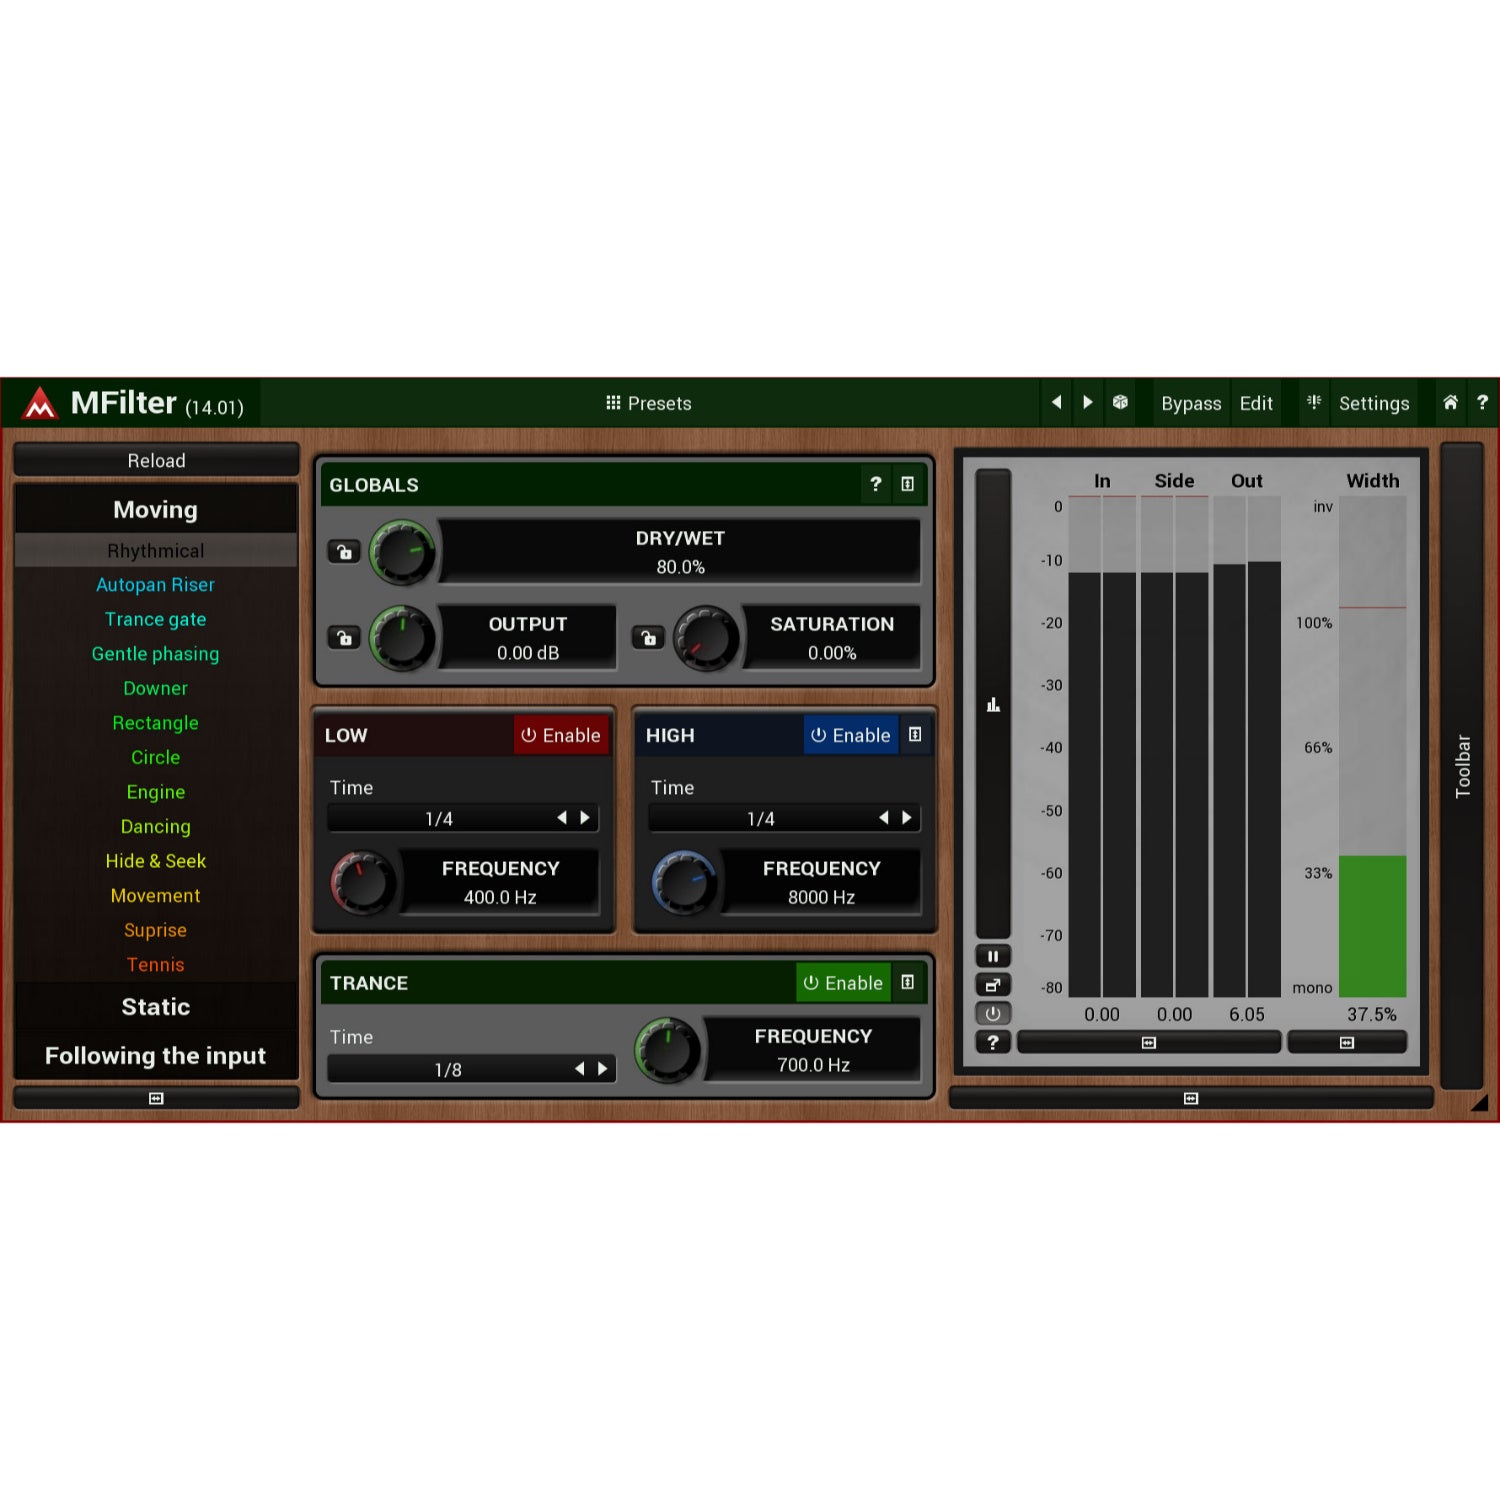Click the meter histogram icon
This screenshot has width=1500, height=1500.
993,705
